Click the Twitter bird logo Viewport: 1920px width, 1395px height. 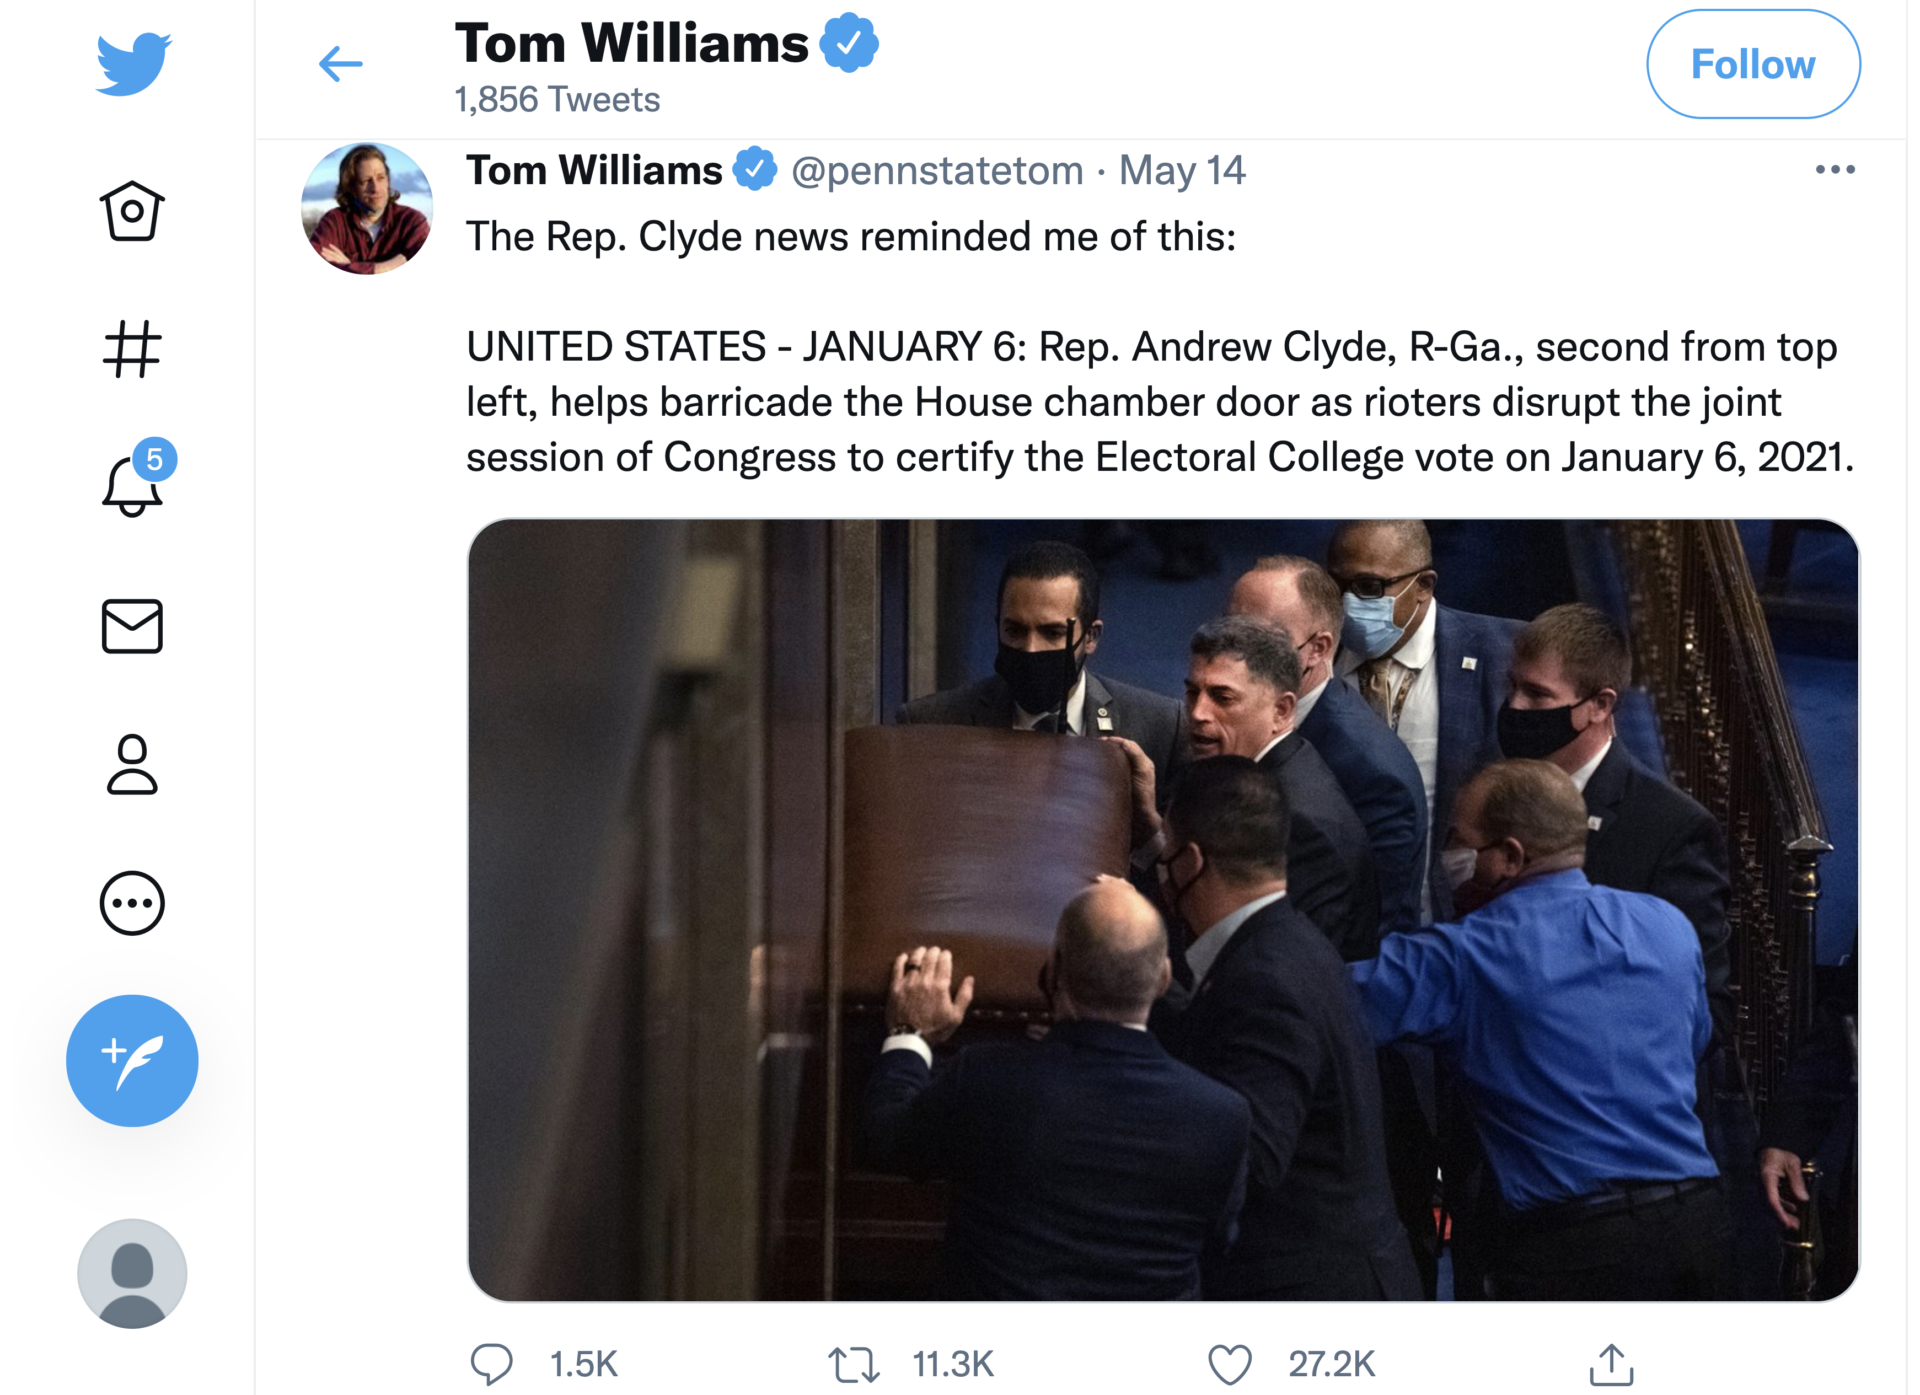(x=133, y=64)
